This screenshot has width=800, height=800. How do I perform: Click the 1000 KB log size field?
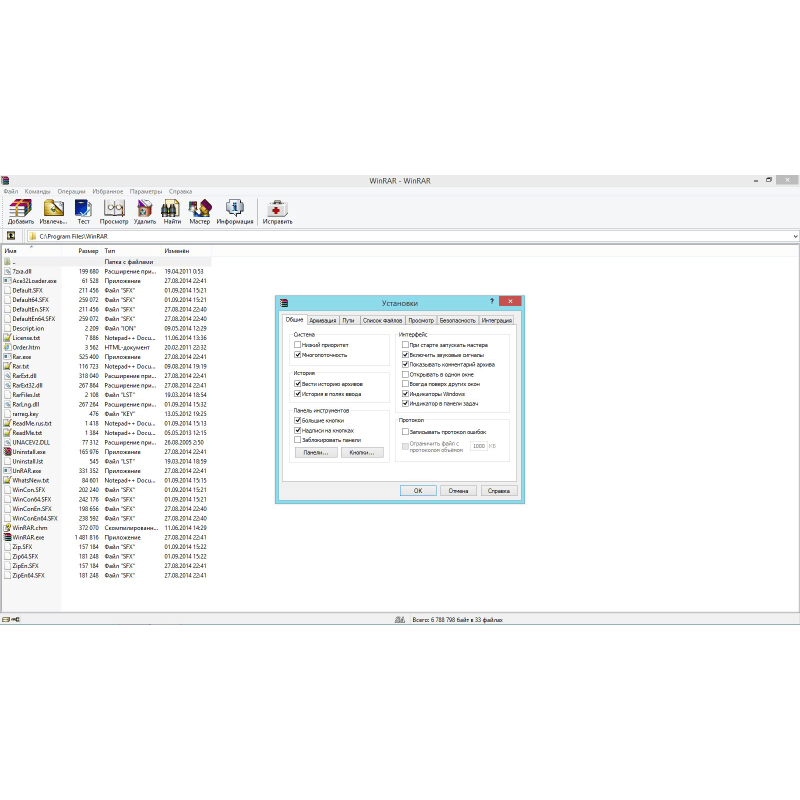click(480, 446)
